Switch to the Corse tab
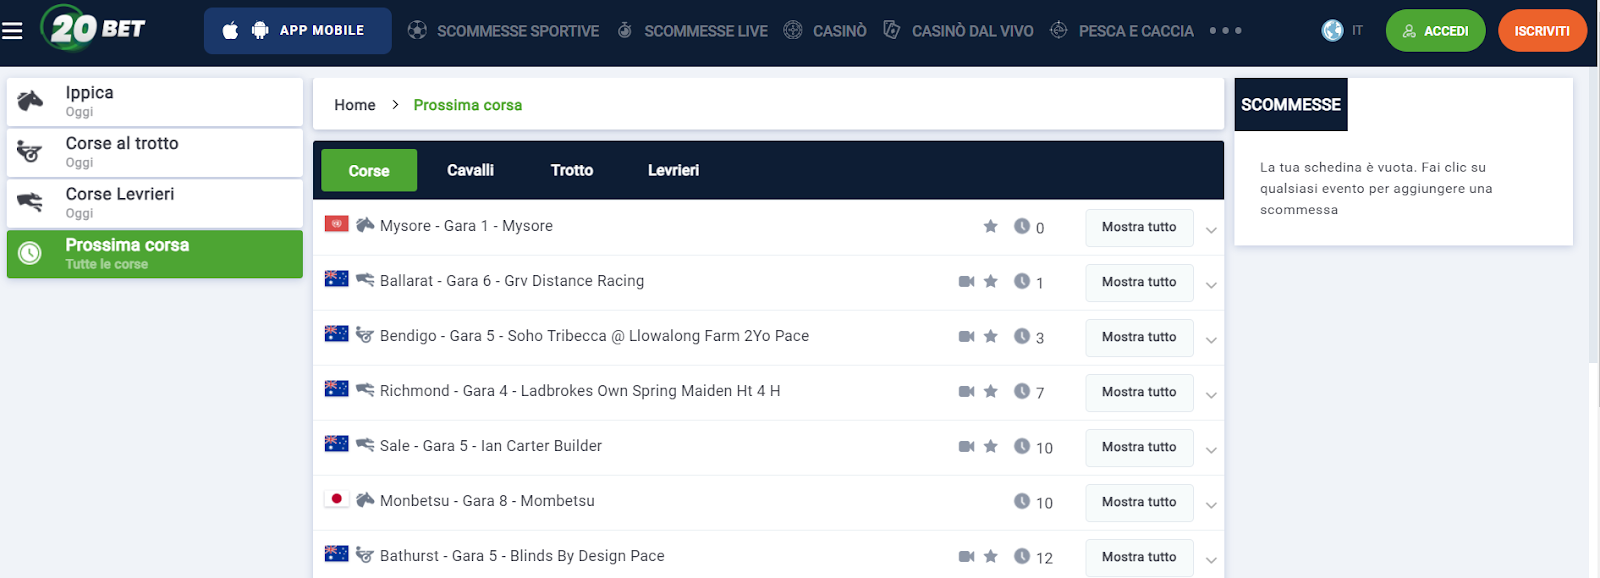This screenshot has height=578, width=1600. click(x=369, y=170)
